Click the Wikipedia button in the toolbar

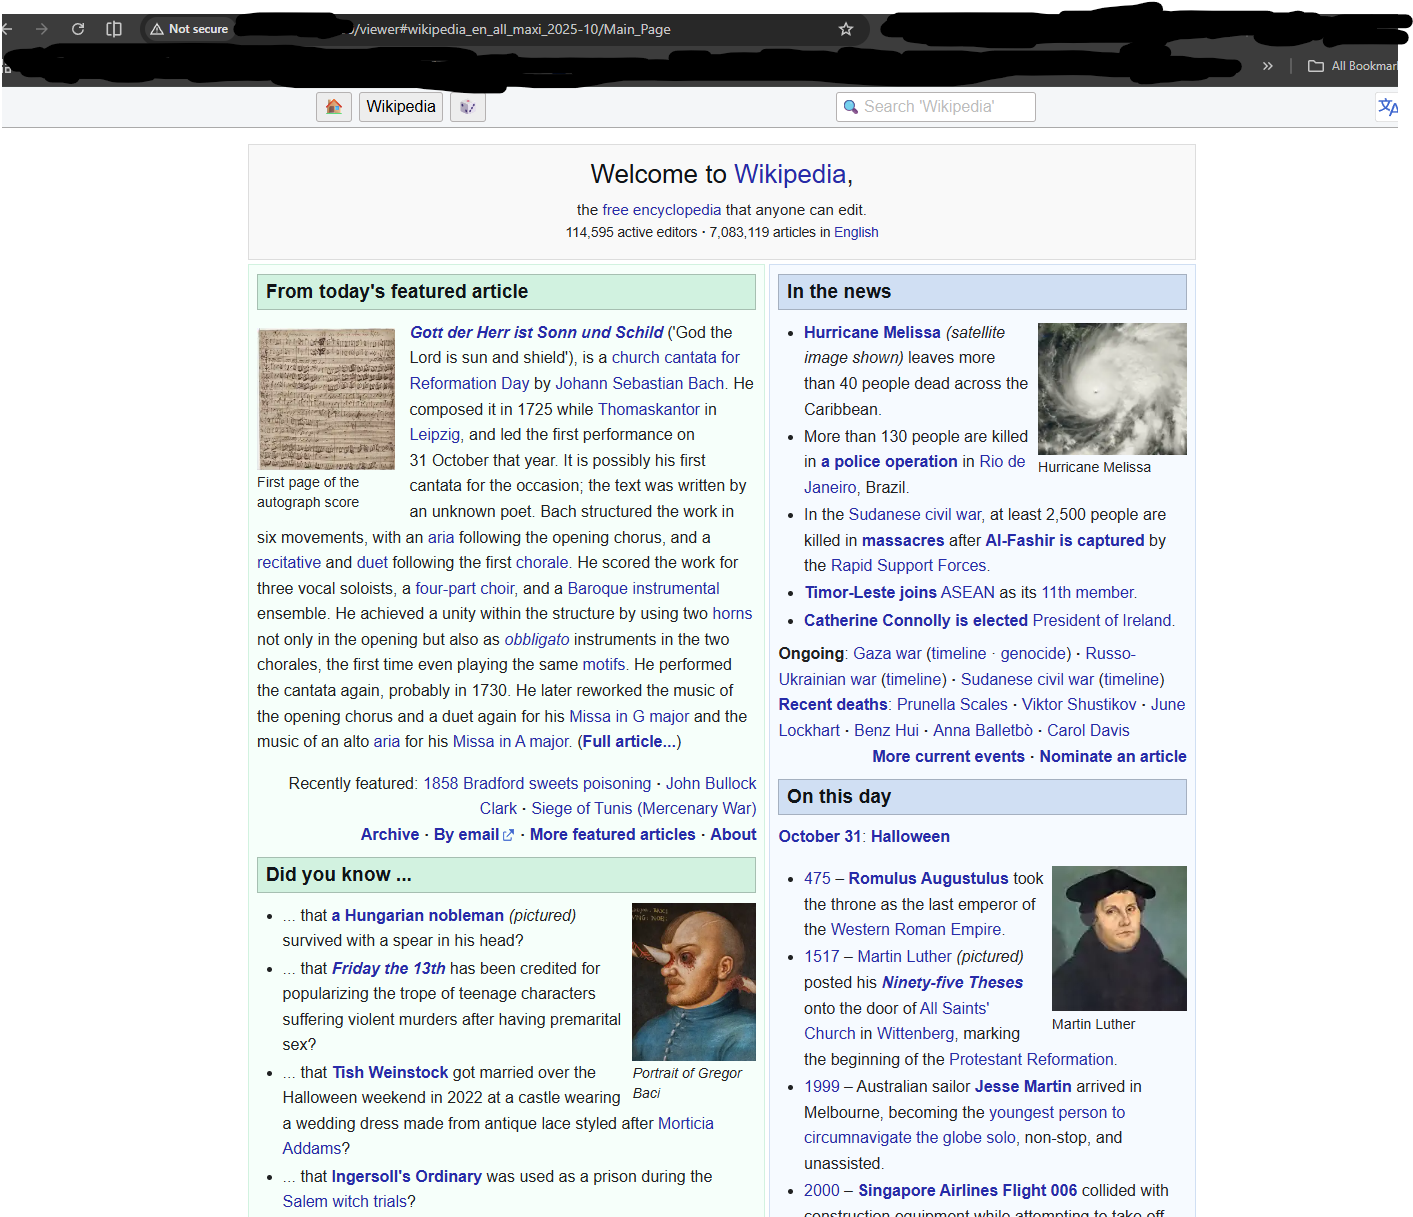click(x=401, y=107)
